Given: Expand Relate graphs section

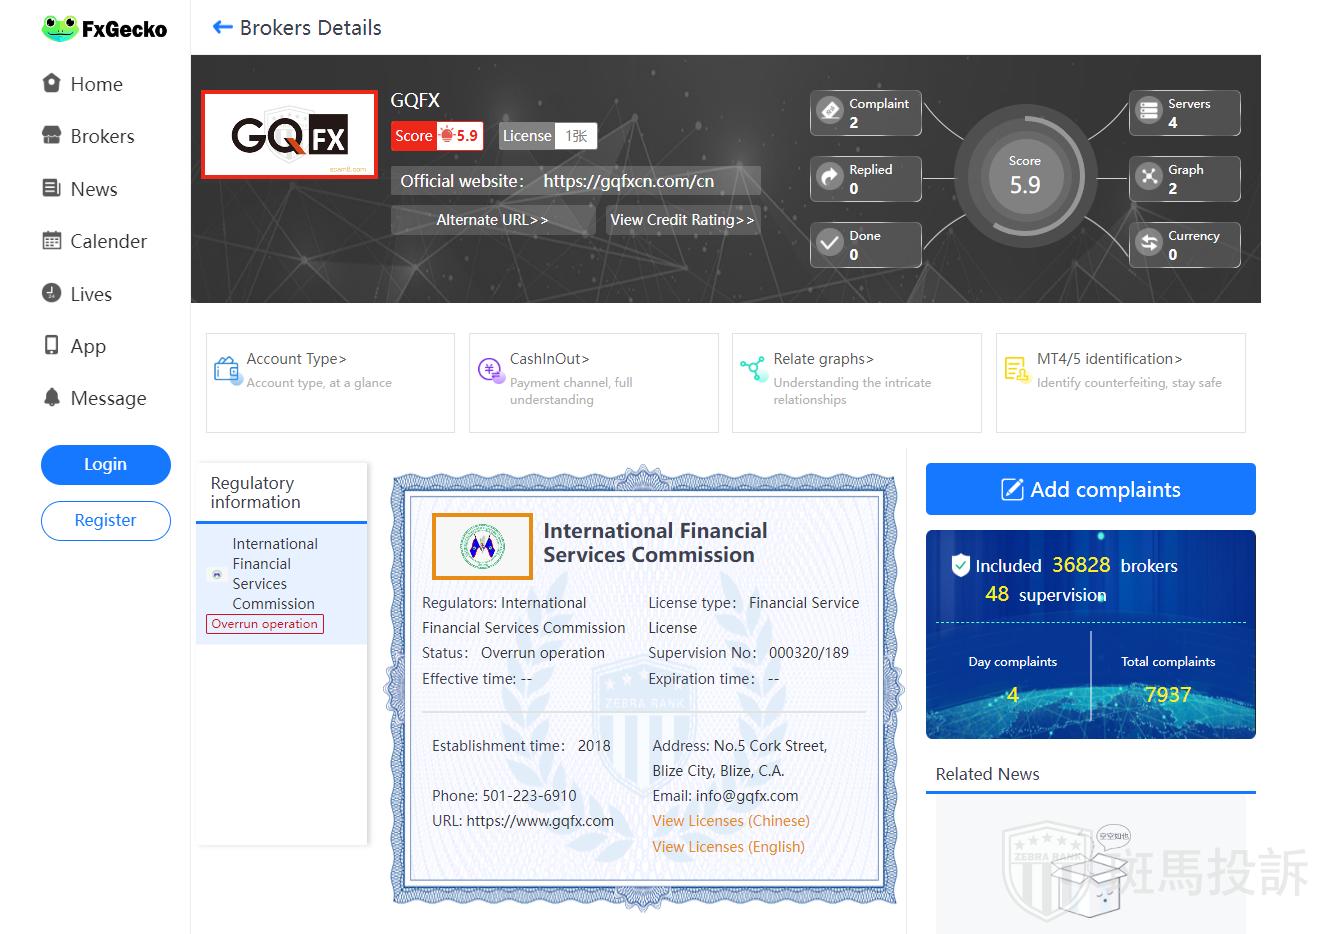Looking at the screenshot, I should (x=823, y=359).
